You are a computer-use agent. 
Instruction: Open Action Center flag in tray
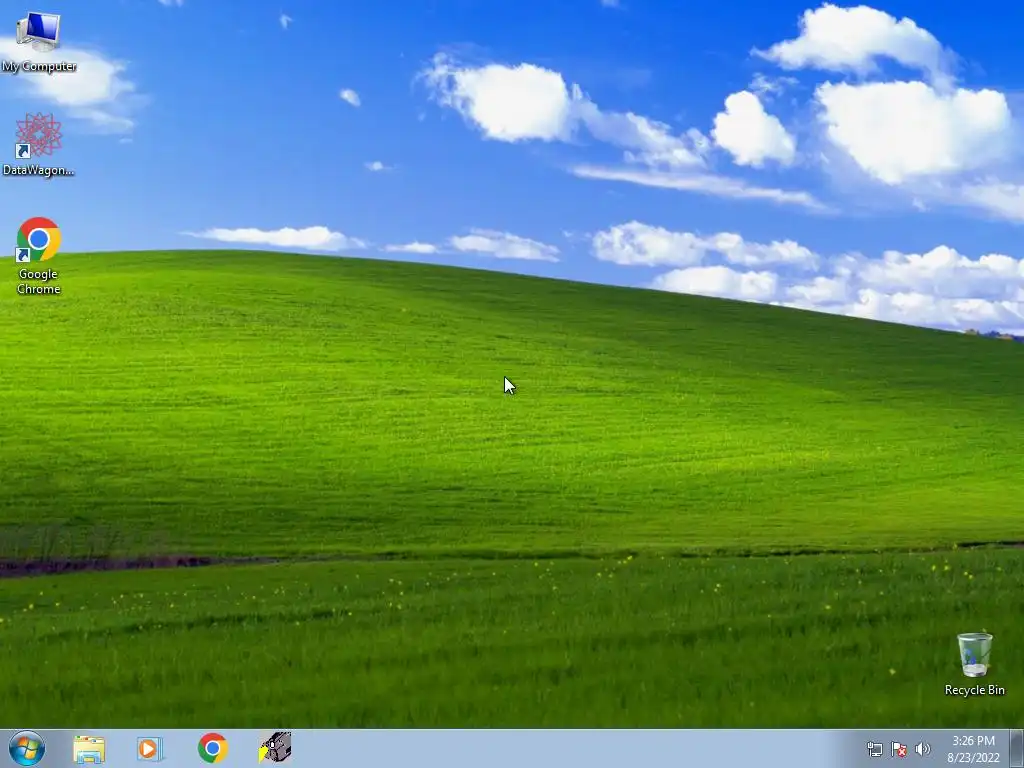click(899, 749)
